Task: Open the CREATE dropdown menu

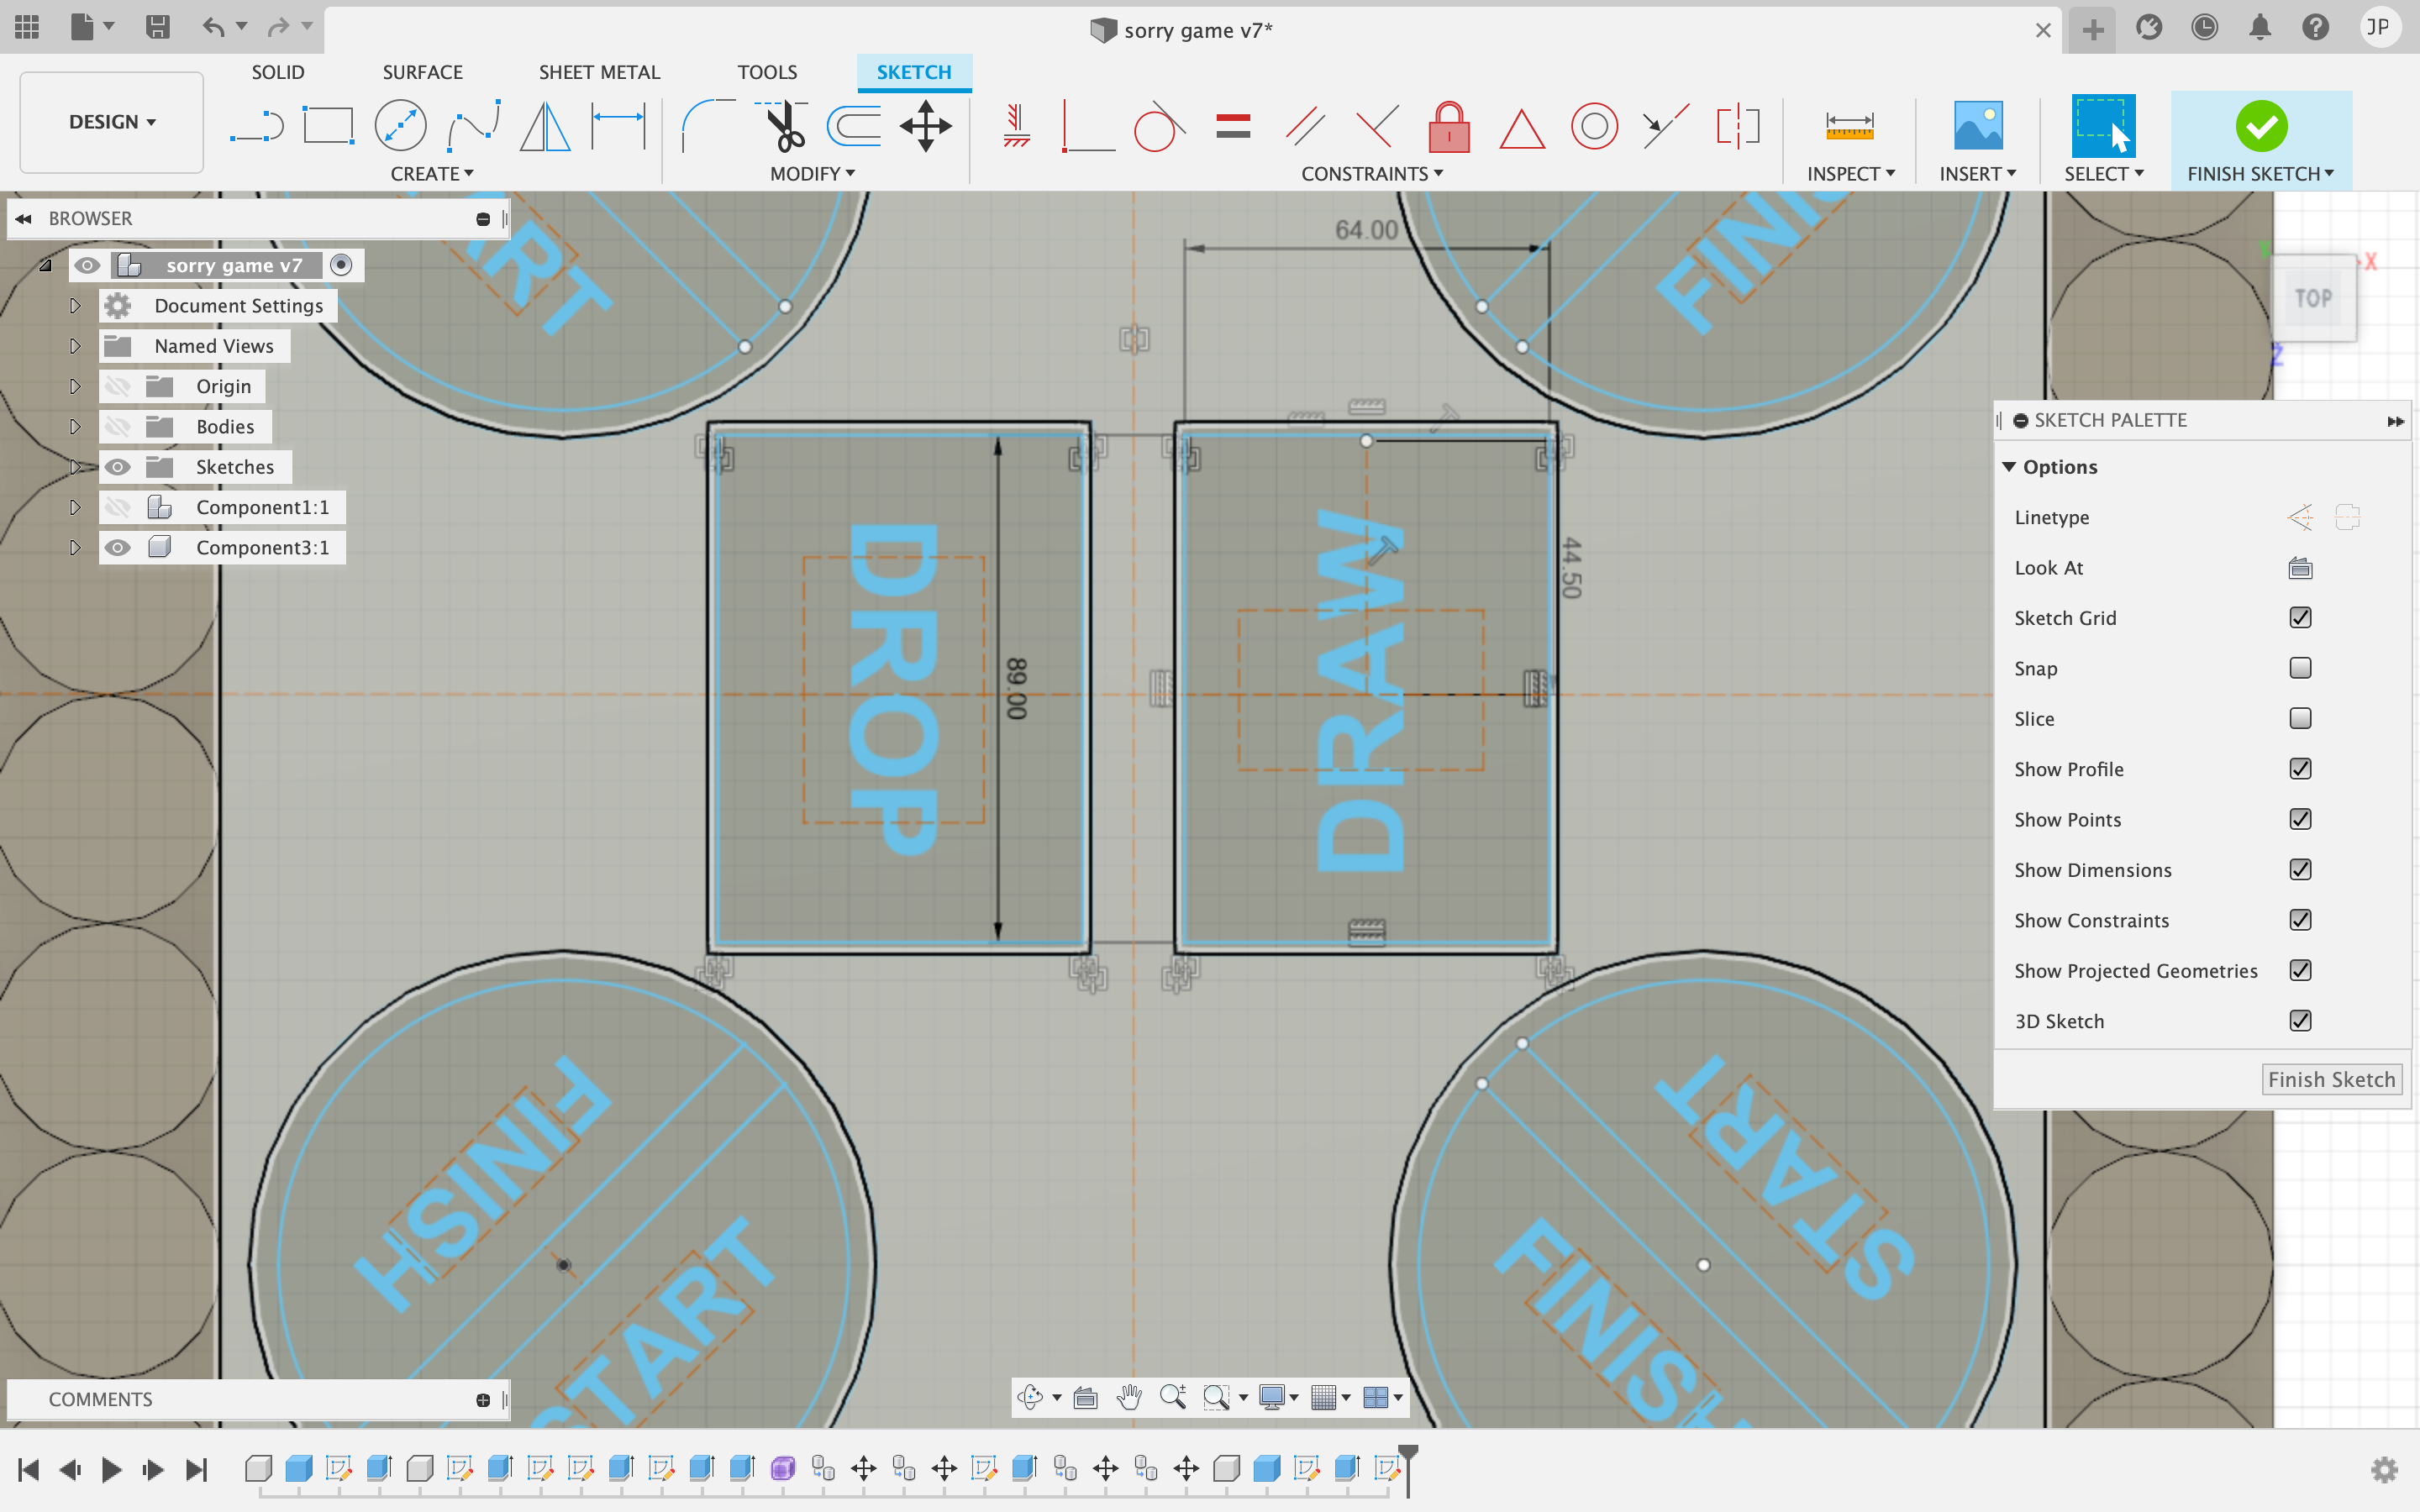Action: [x=432, y=174]
